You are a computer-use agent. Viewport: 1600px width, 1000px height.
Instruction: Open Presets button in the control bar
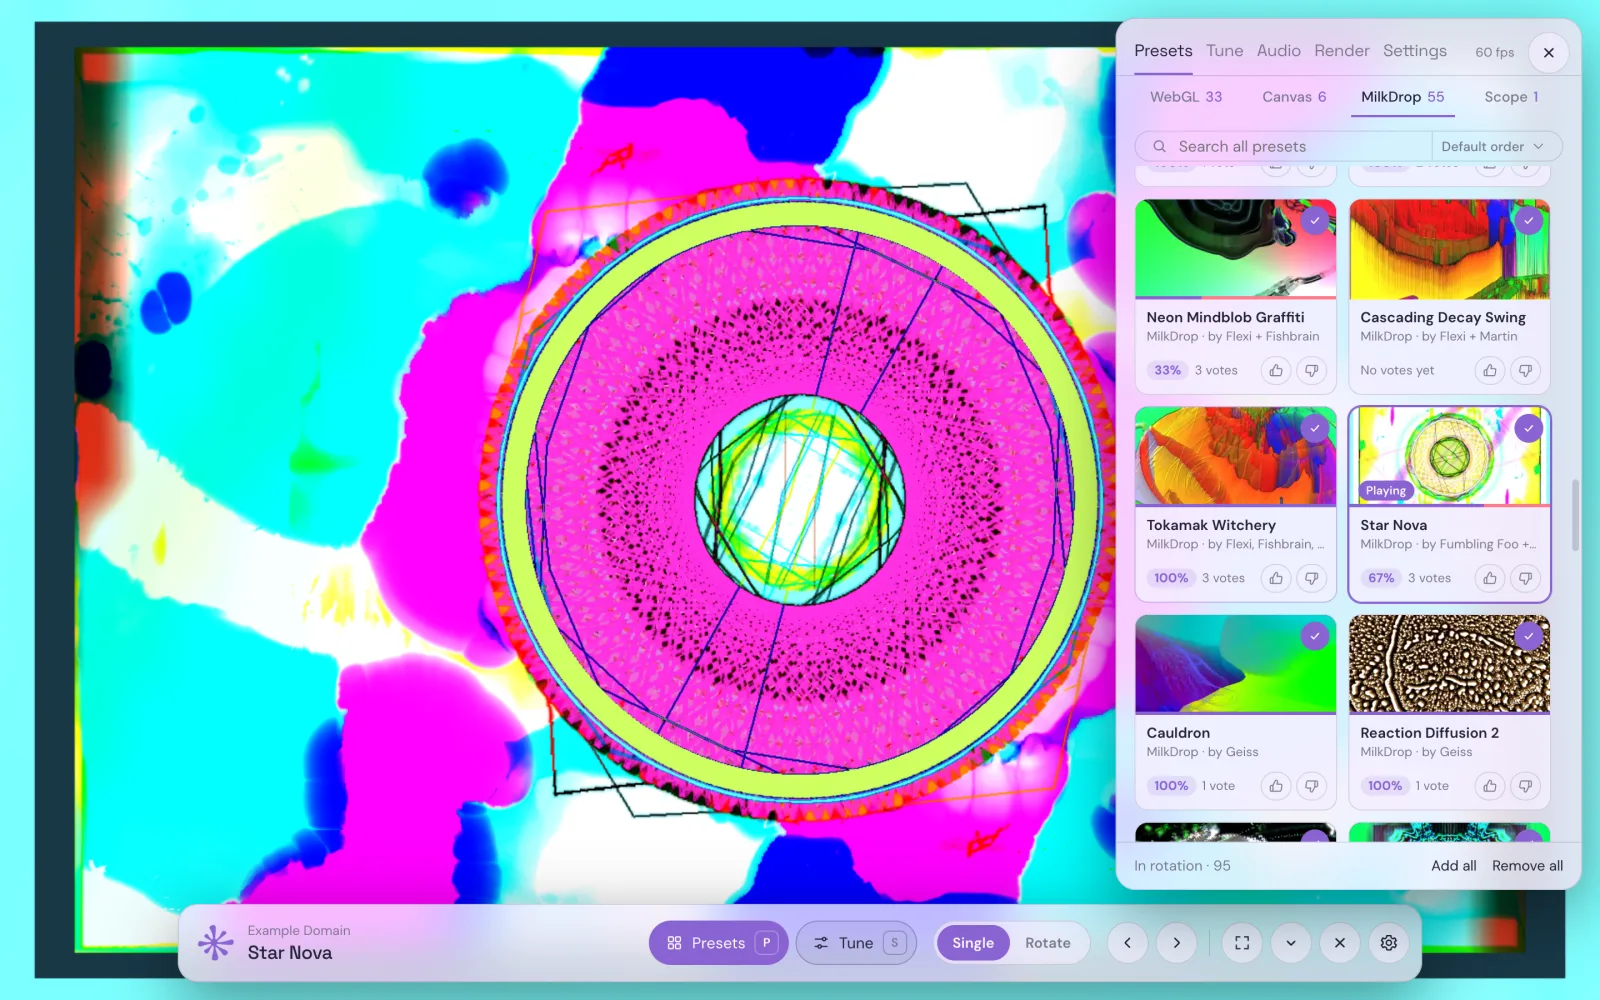click(x=719, y=943)
